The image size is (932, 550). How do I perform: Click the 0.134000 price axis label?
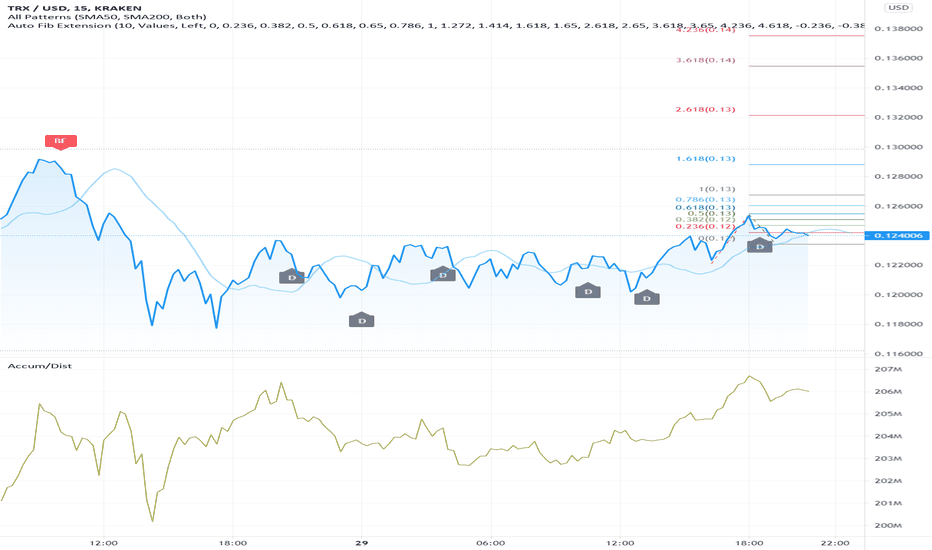pyautogui.click(x=899, y=88)
